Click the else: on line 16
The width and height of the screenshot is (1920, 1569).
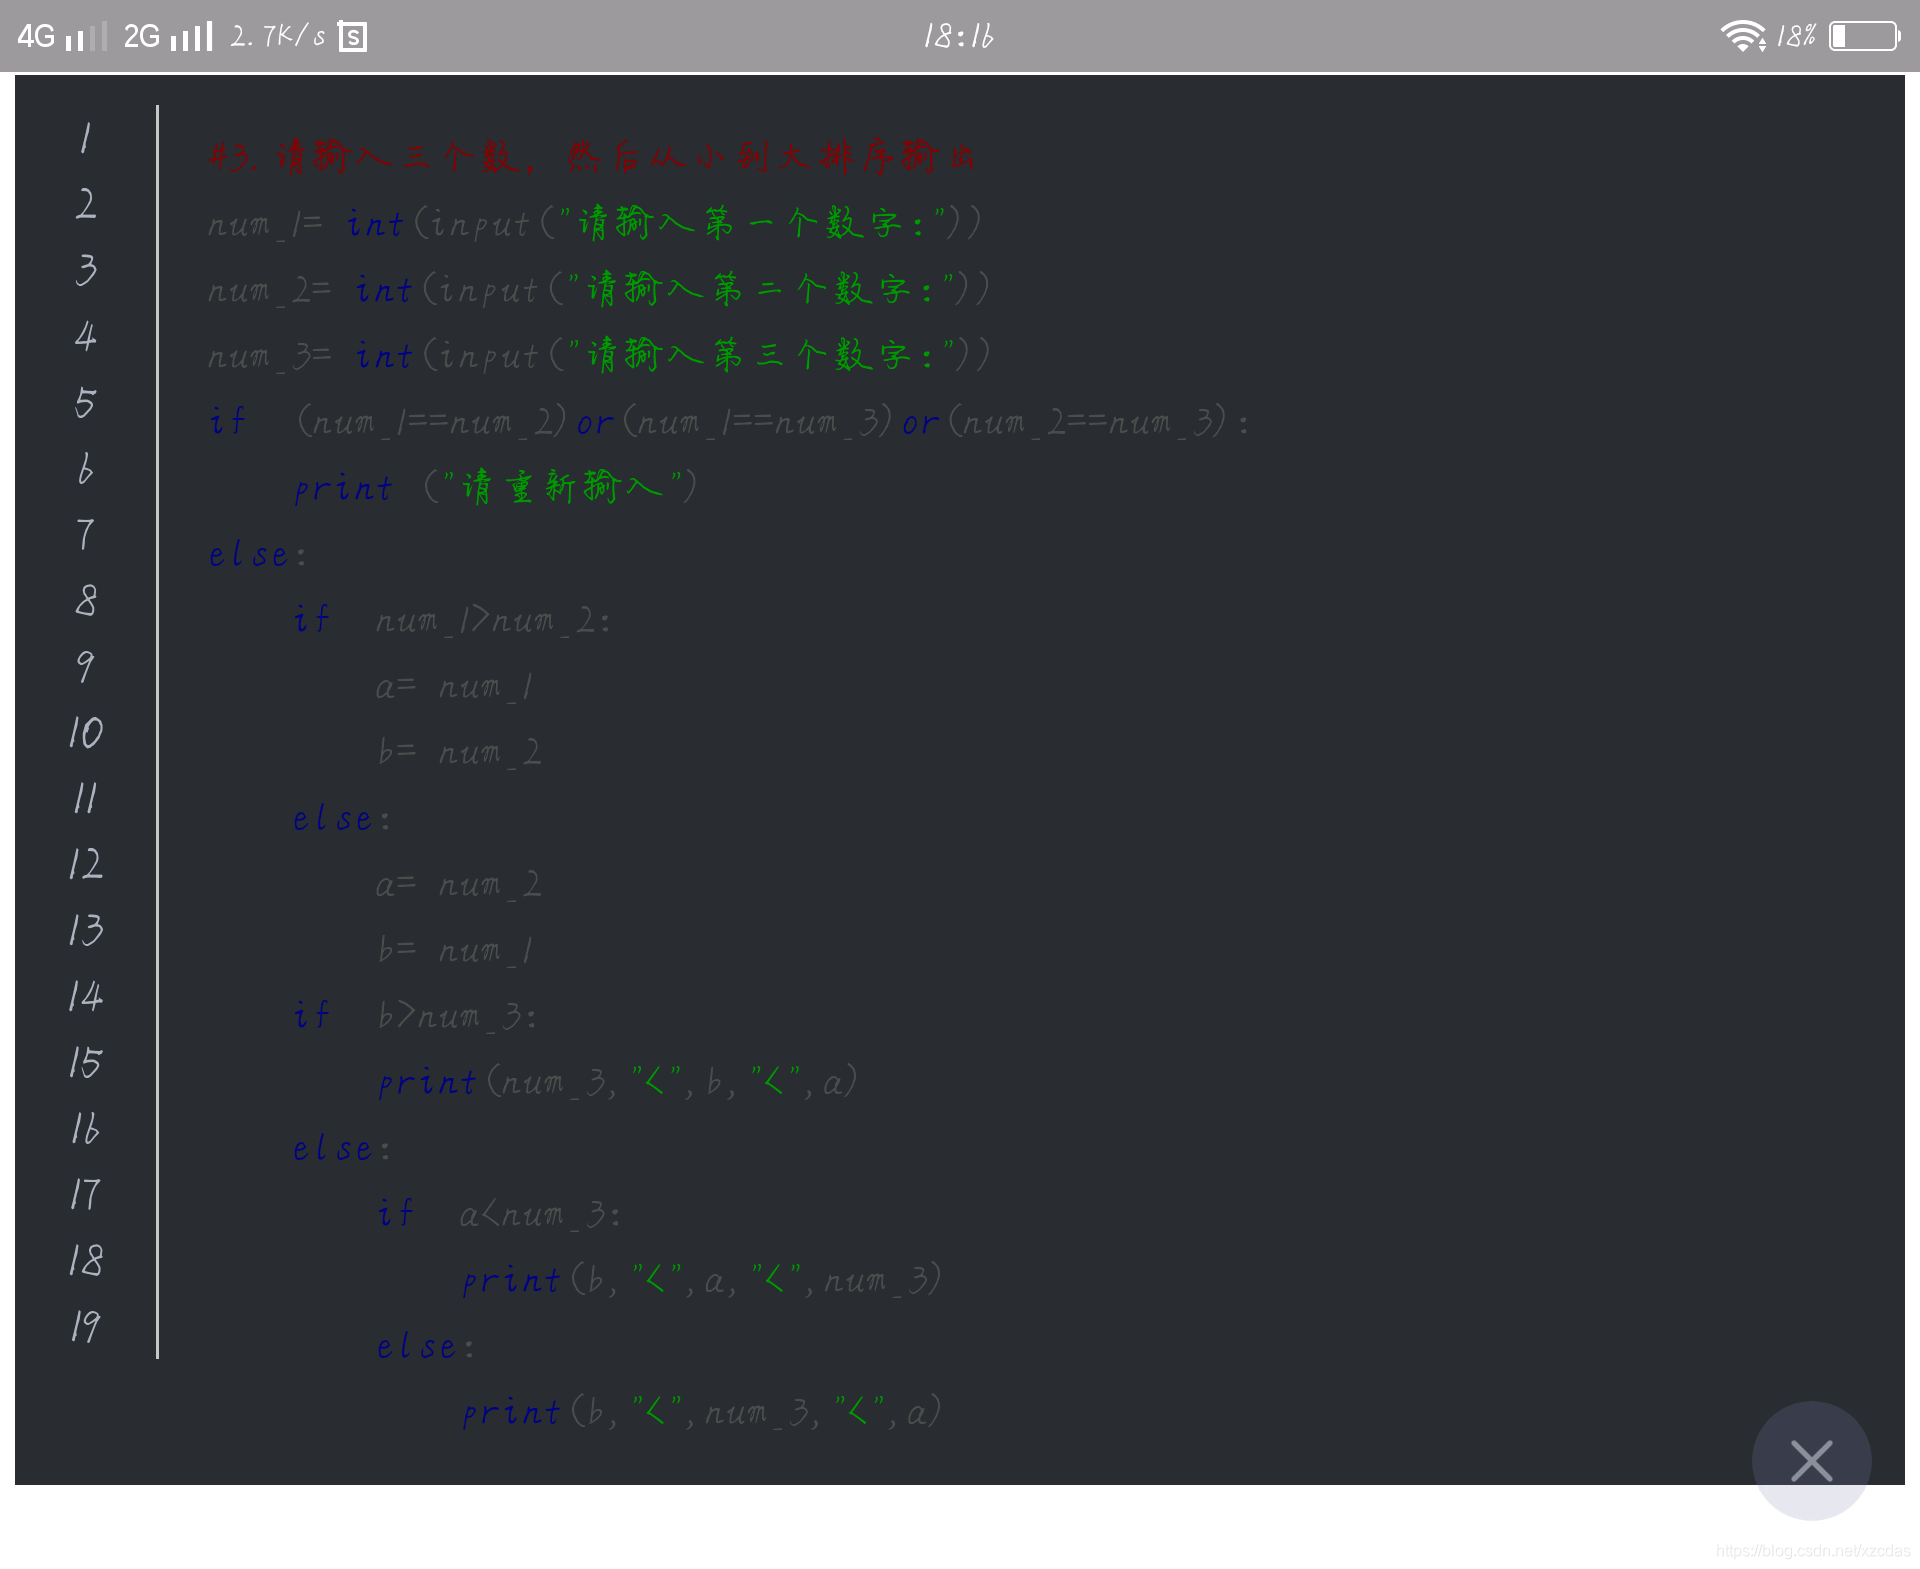341,1148
